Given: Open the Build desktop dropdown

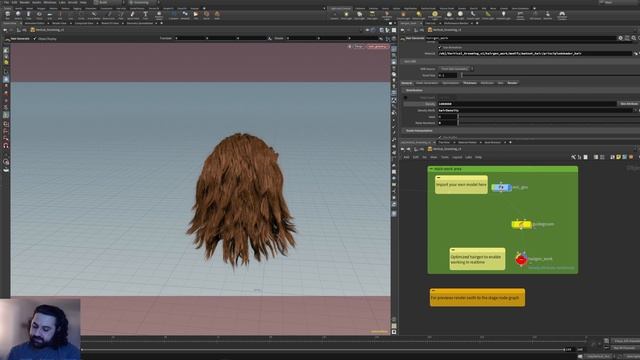Looking at the screenshot, I should point(108,2).
